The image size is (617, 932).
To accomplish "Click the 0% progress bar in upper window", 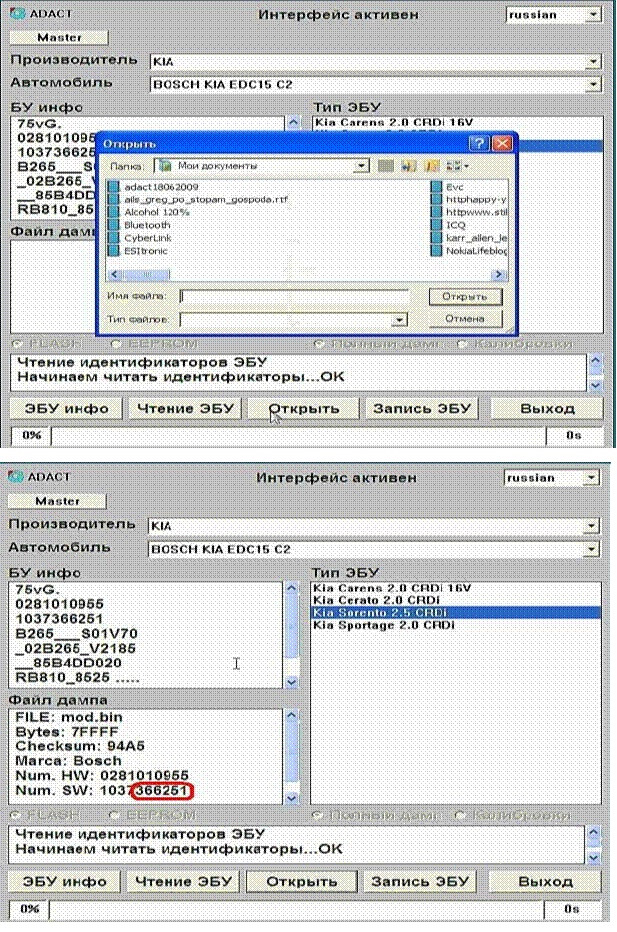I will (298, 436).
